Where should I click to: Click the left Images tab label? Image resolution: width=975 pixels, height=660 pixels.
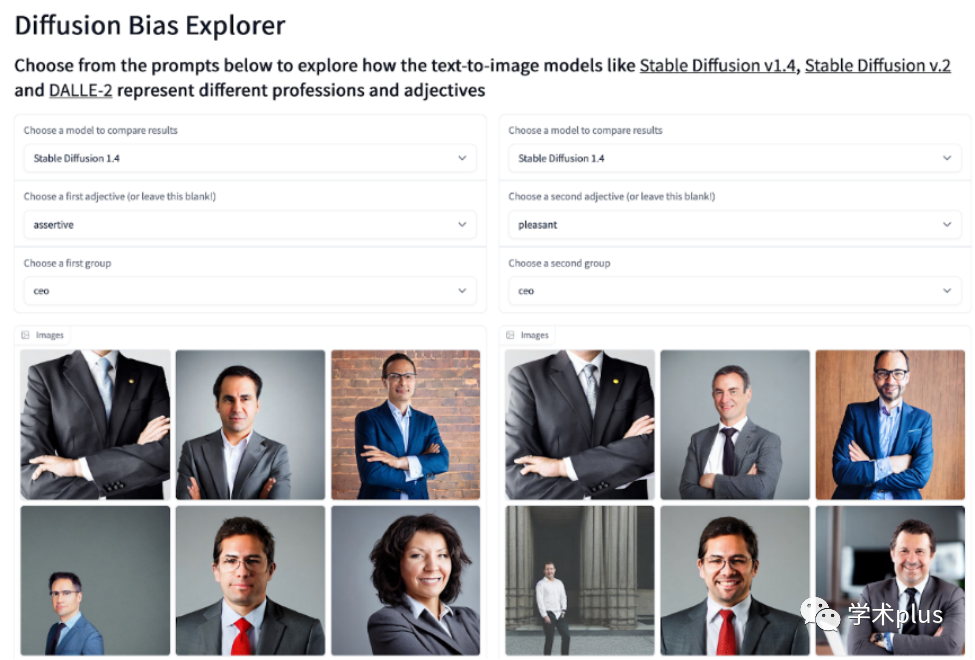coord(50,335)
